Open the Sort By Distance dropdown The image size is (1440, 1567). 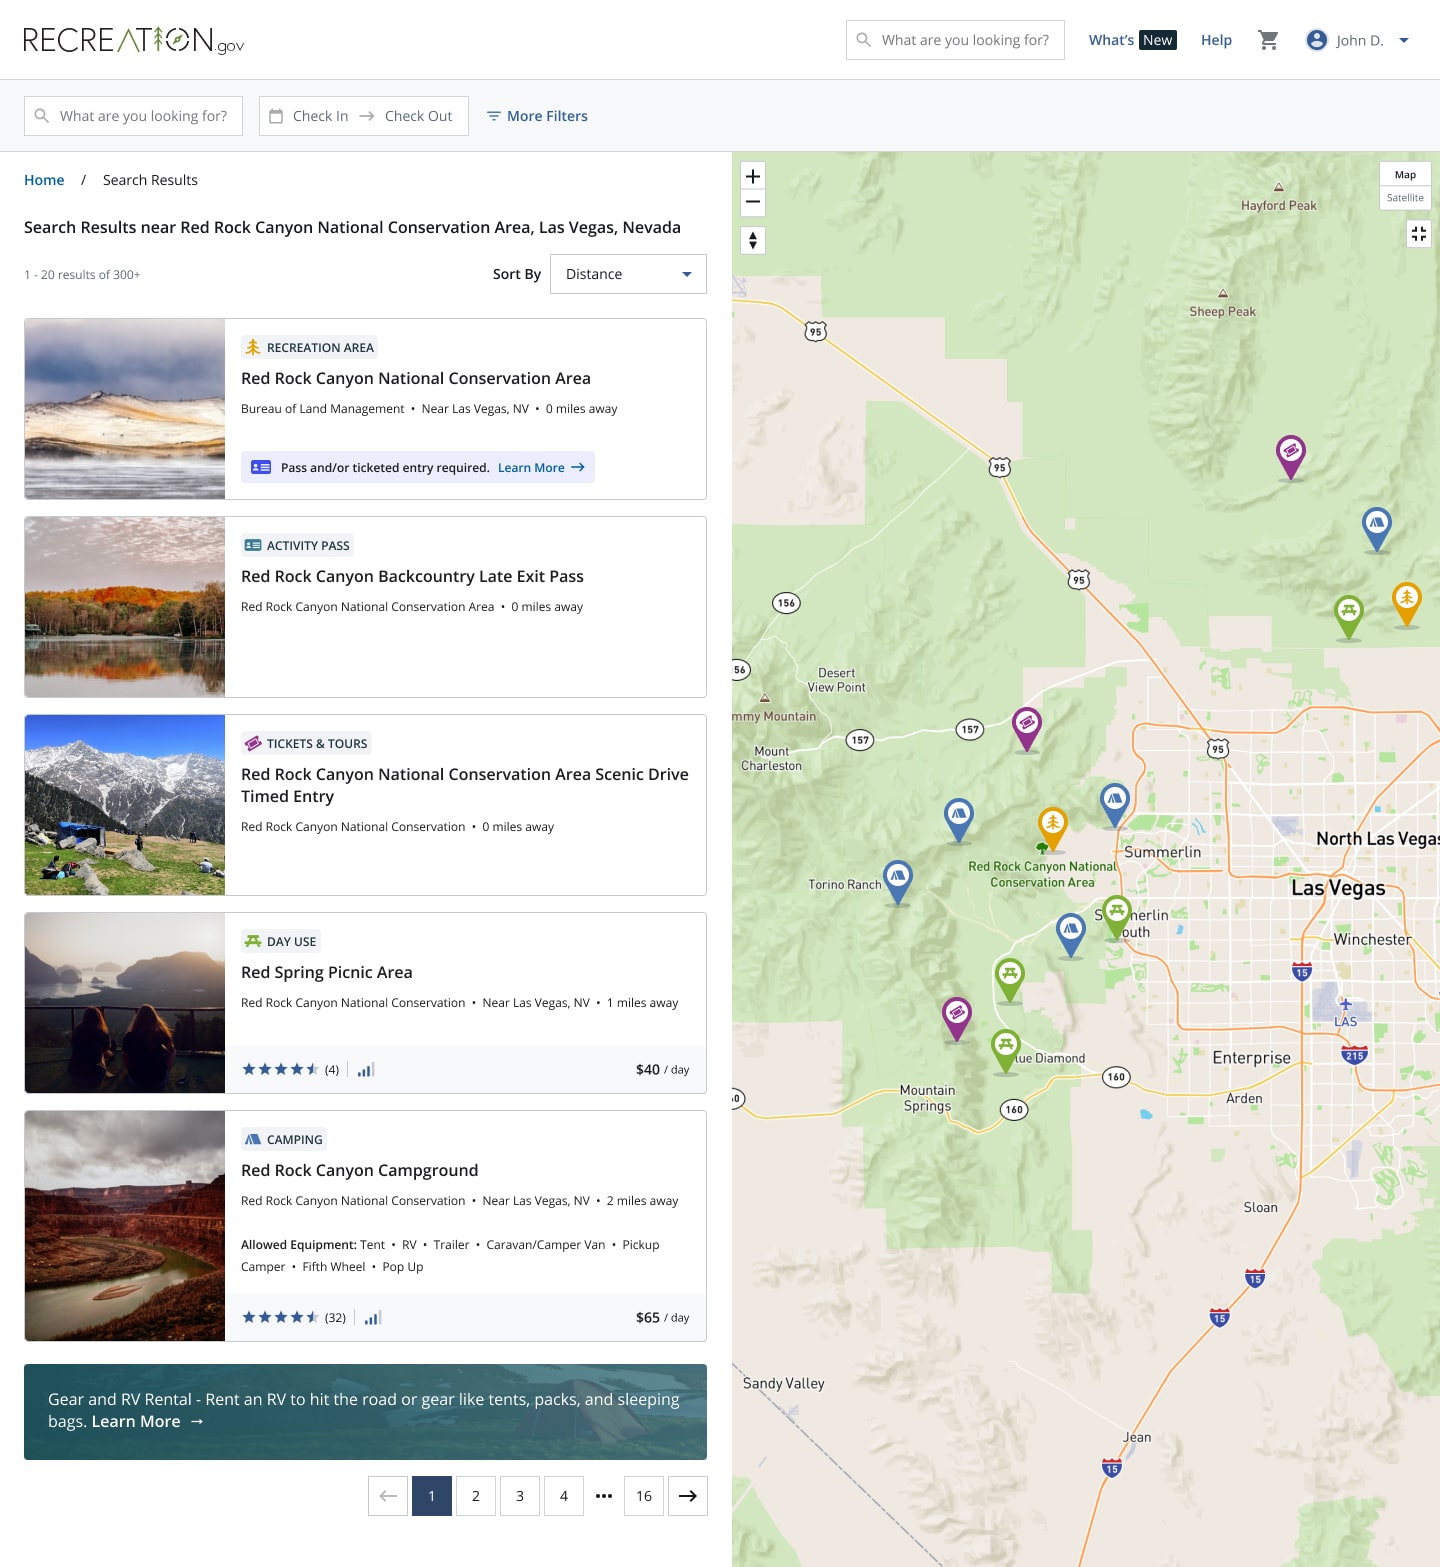point(628,274)
